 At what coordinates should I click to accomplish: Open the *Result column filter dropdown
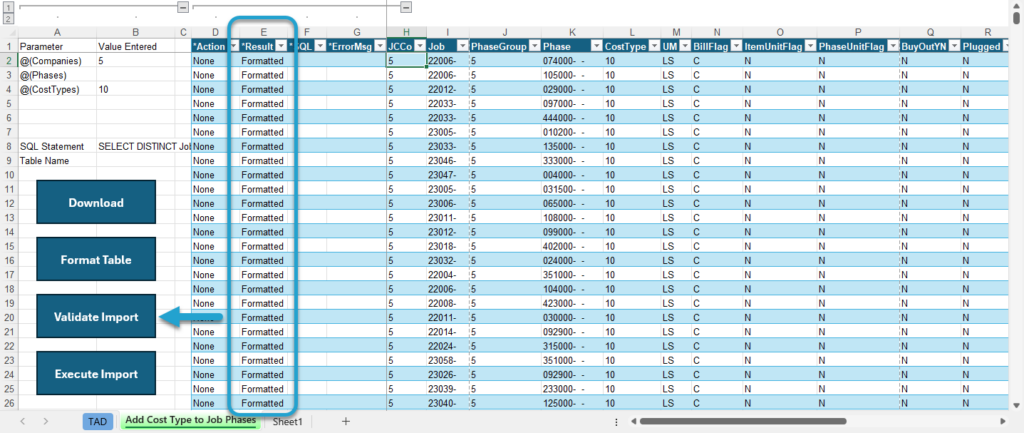point(281,46)
